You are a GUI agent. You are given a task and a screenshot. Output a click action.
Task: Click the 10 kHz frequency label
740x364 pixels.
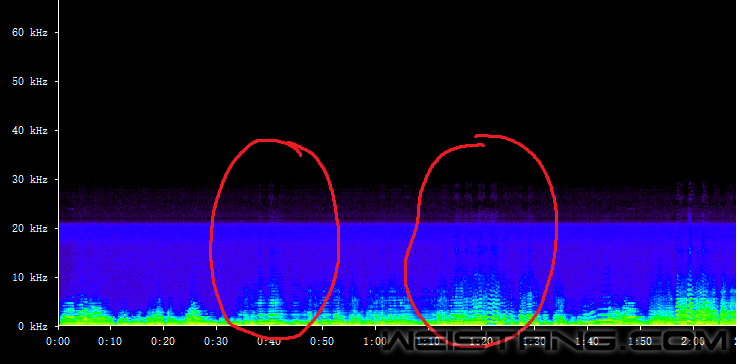click(x=30, y=277)
